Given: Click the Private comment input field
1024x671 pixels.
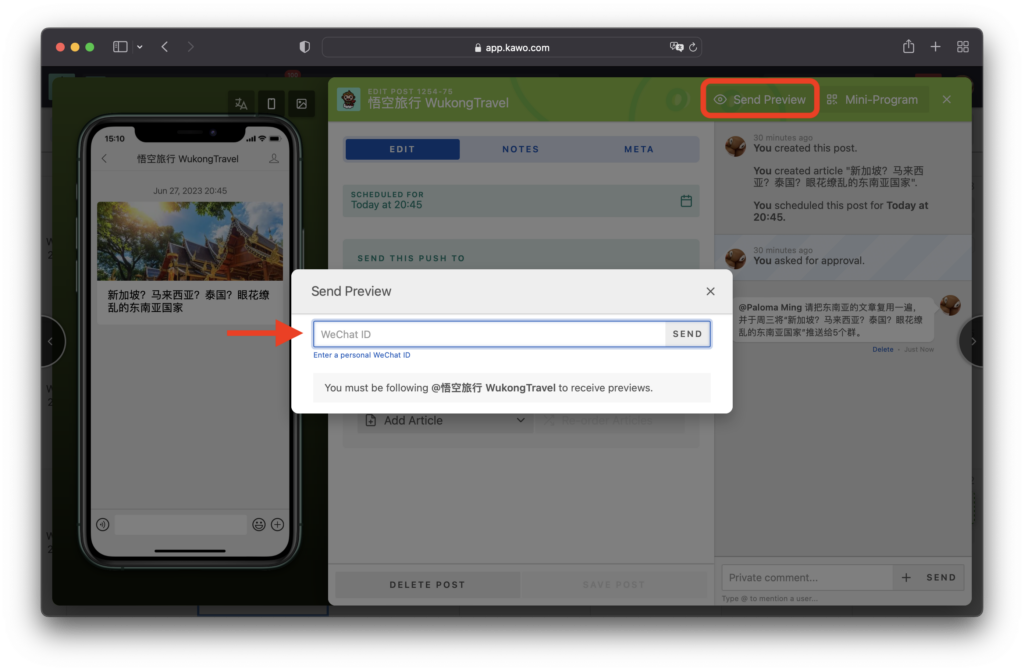Looking at the screenshot, I should (808, 578).
